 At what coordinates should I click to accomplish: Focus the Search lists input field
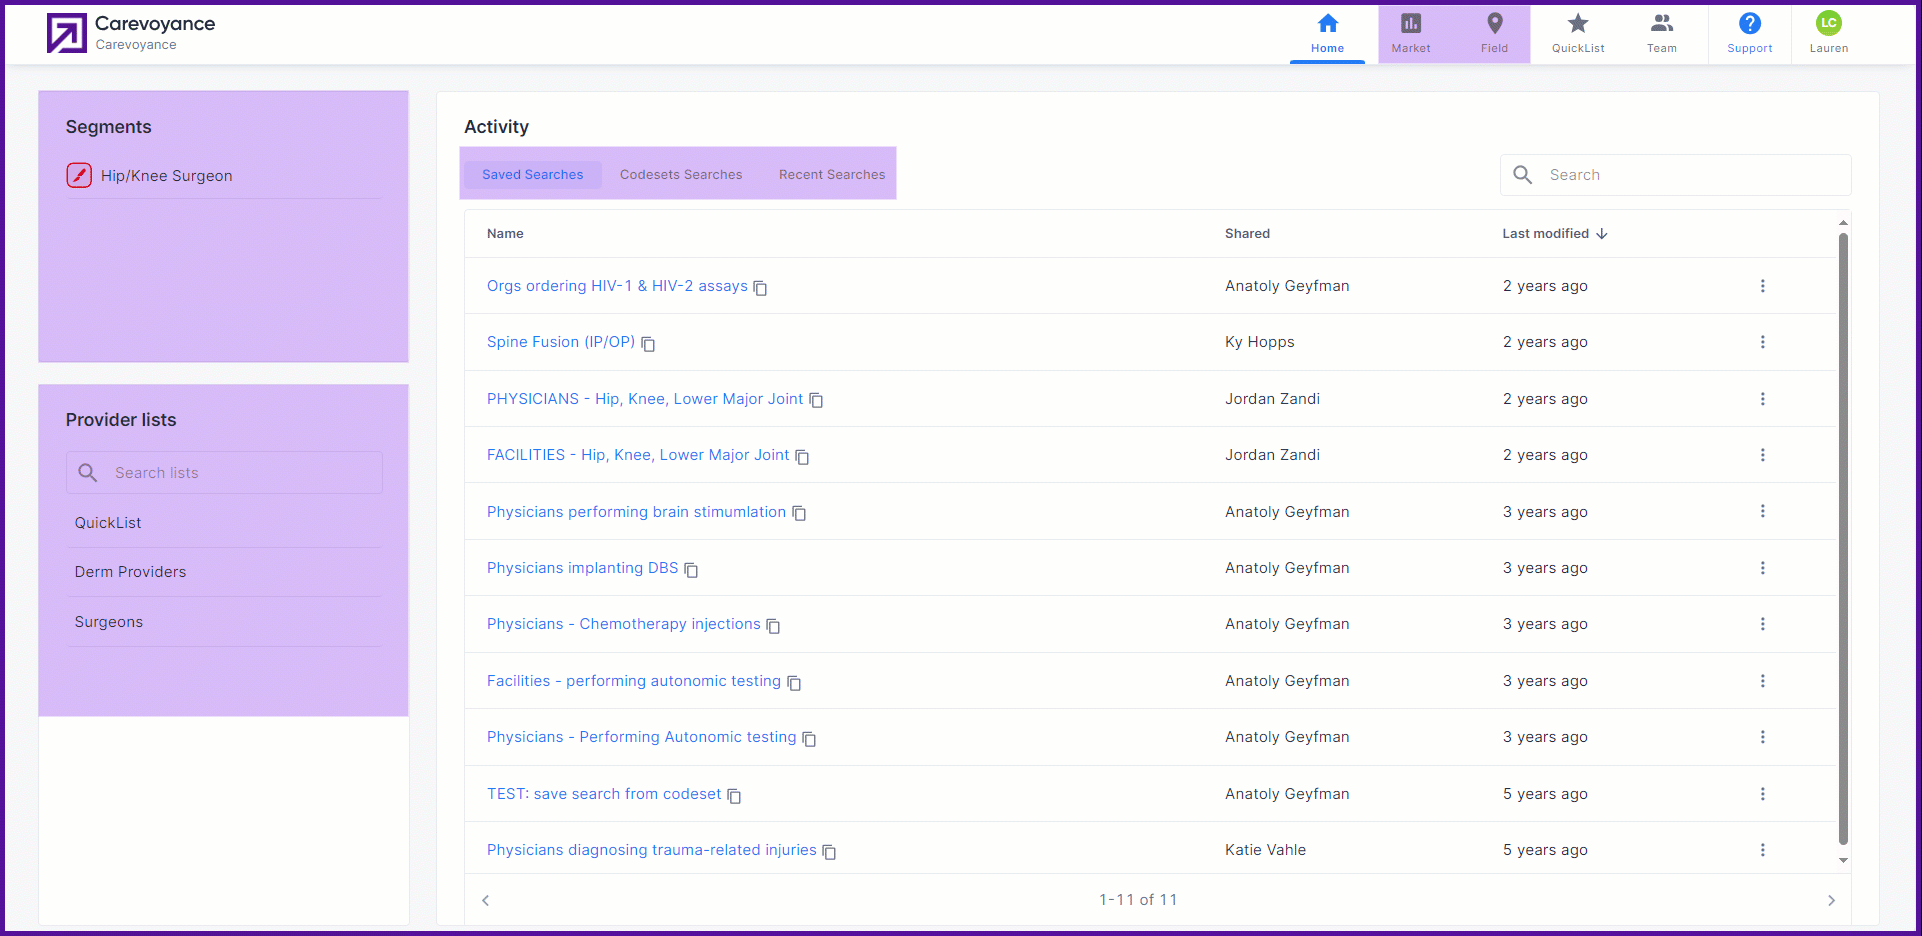tap(224, 473)
